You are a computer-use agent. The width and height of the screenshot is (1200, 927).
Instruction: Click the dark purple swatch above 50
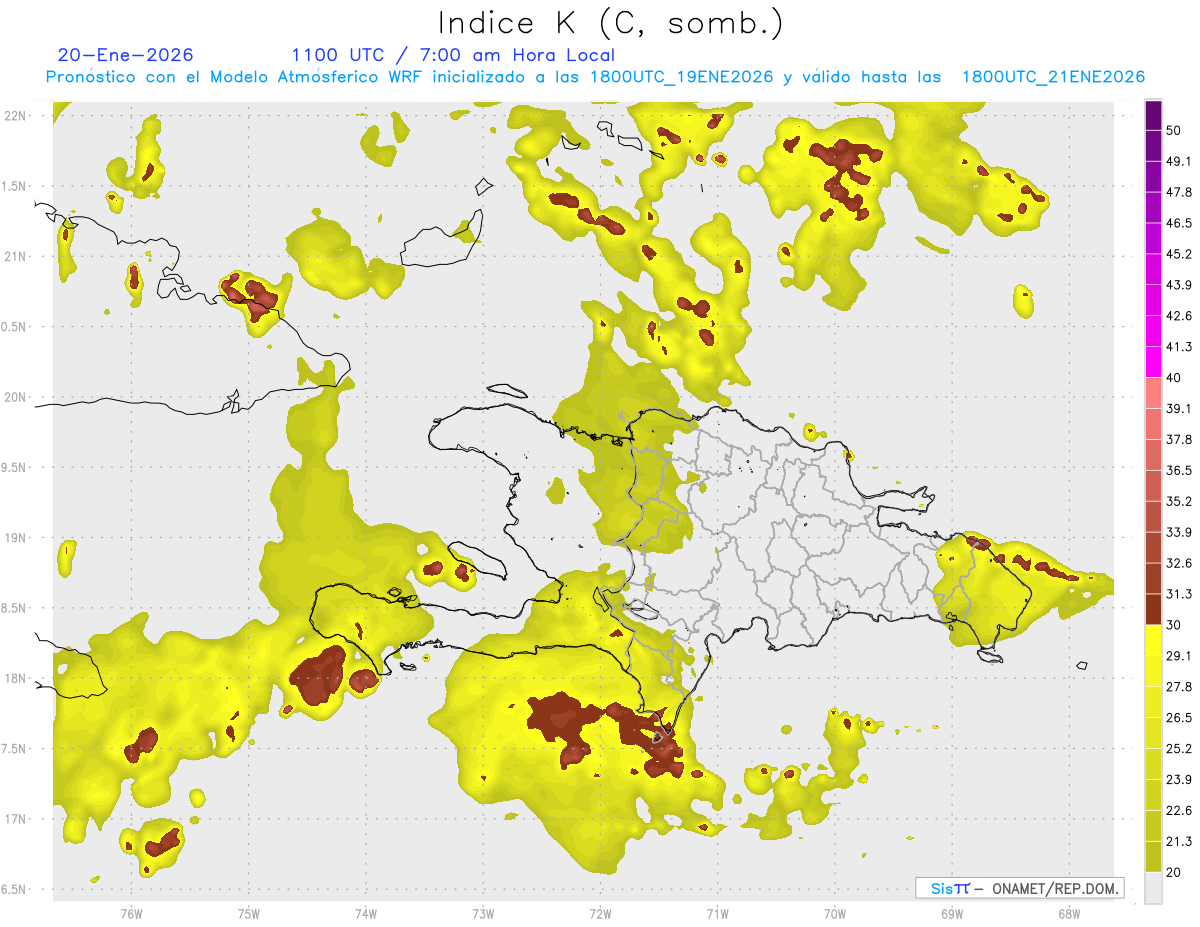pyautogui.click(x=1153, y=115)
